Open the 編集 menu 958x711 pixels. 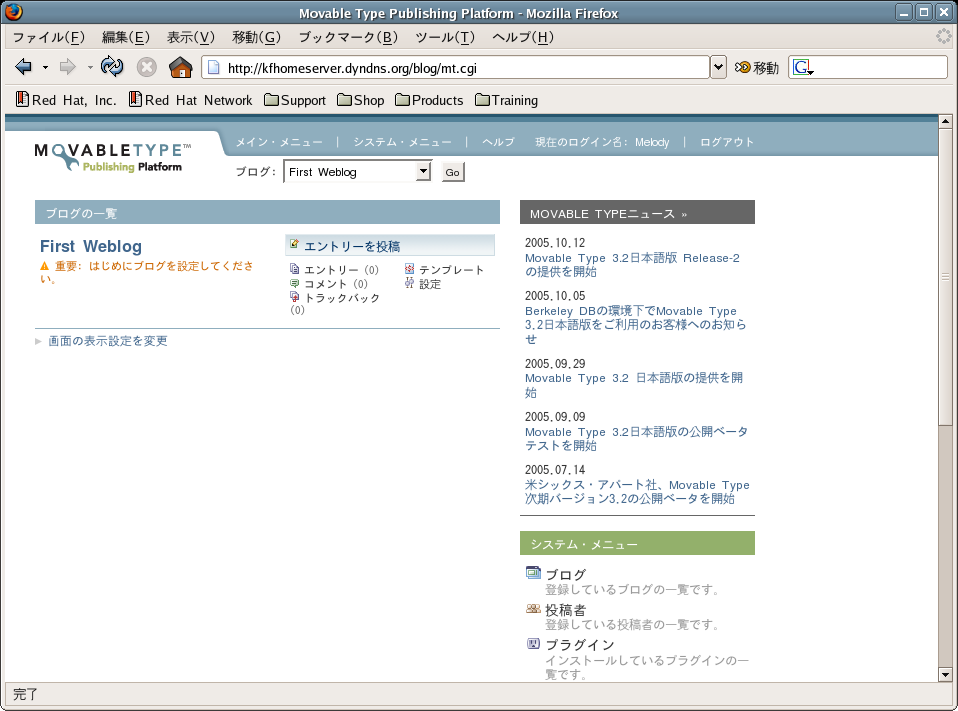pos(126,37)
